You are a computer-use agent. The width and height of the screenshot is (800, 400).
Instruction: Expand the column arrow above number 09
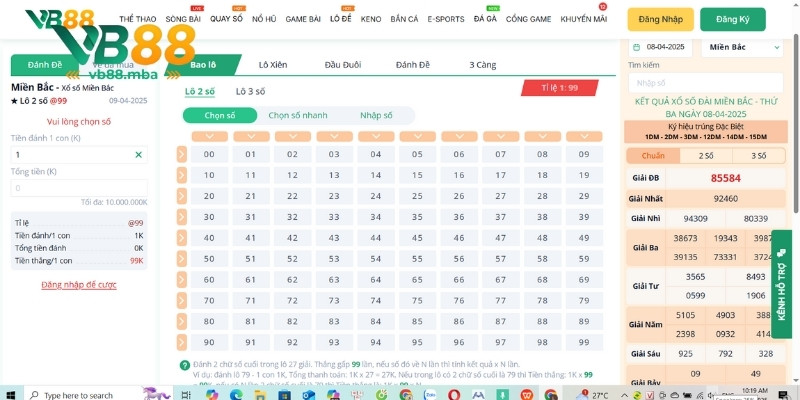(x=579, y=136)
